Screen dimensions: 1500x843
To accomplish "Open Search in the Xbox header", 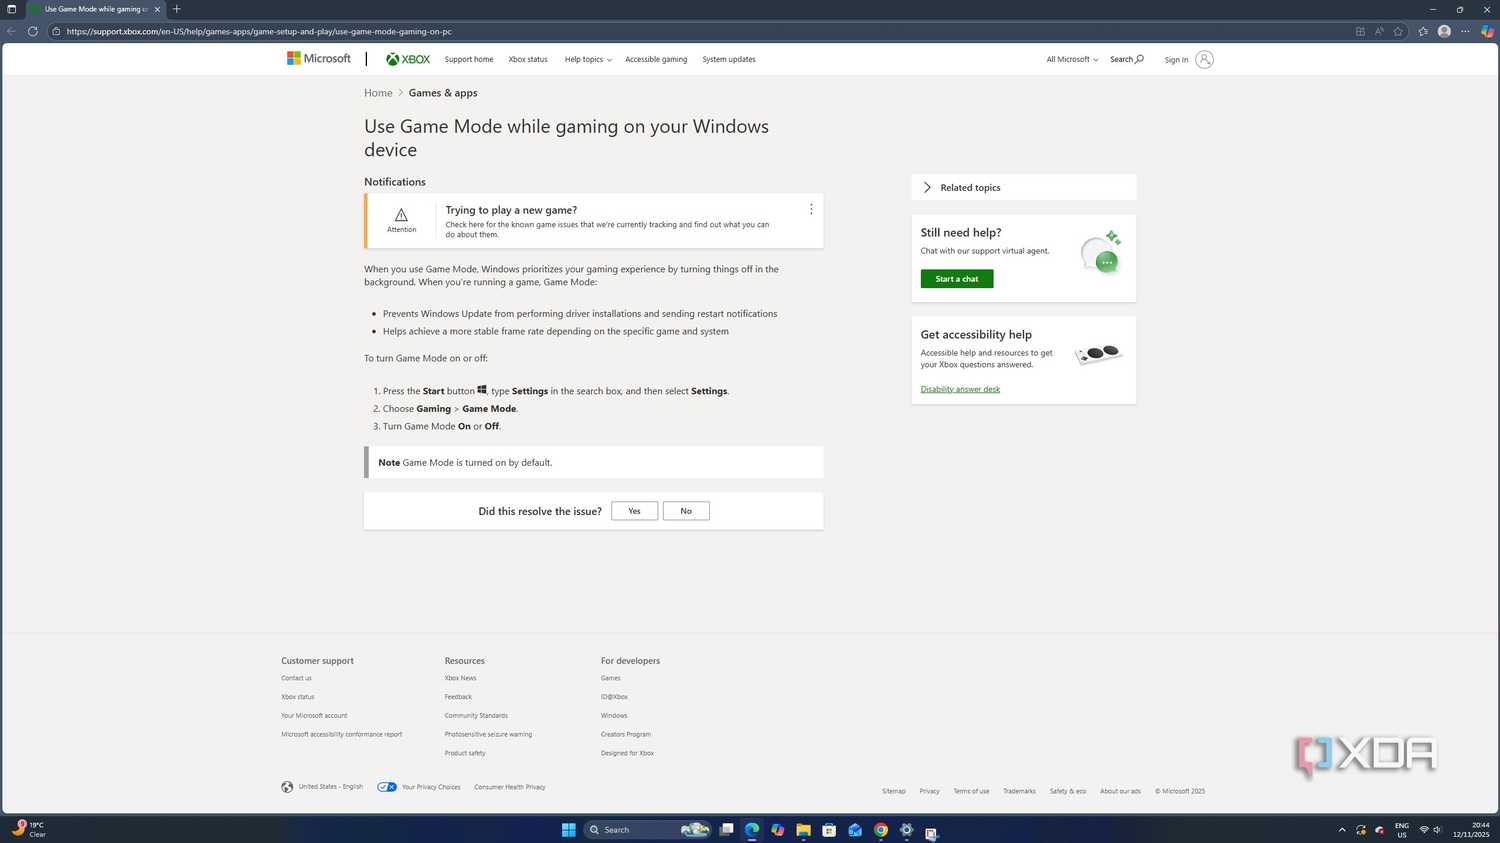I will tap(1127, 59).
